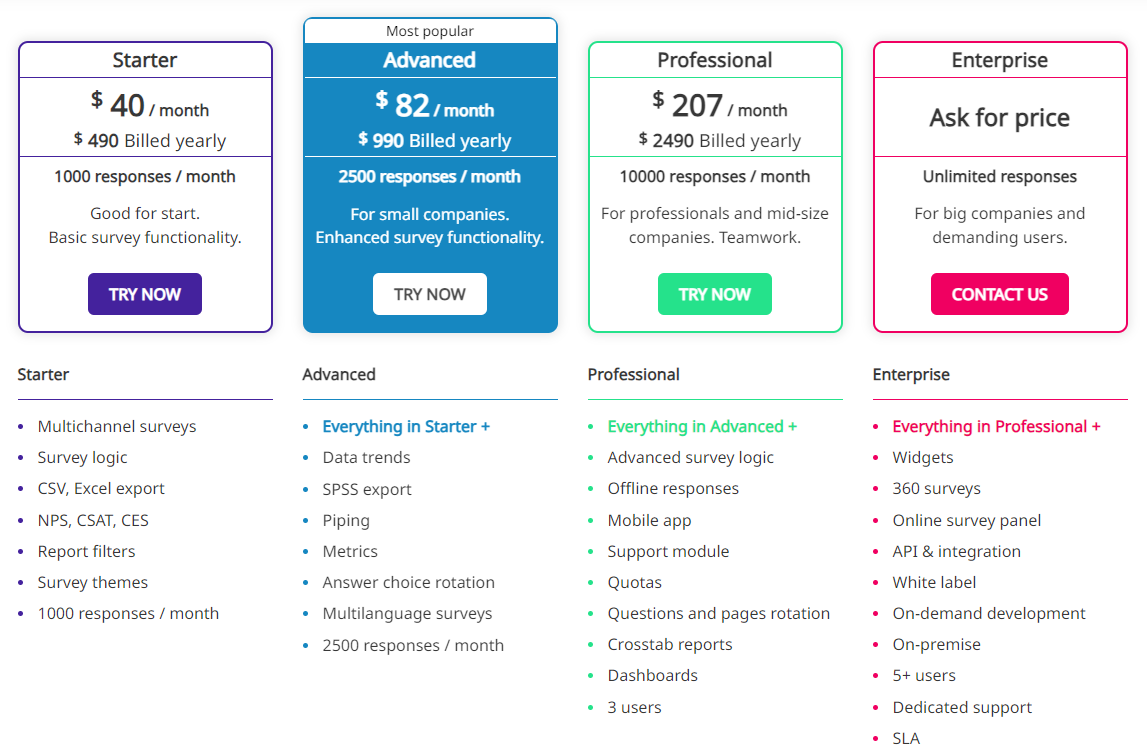
Task: Open the Everything in Advanced + link
Action: (702, 426)
